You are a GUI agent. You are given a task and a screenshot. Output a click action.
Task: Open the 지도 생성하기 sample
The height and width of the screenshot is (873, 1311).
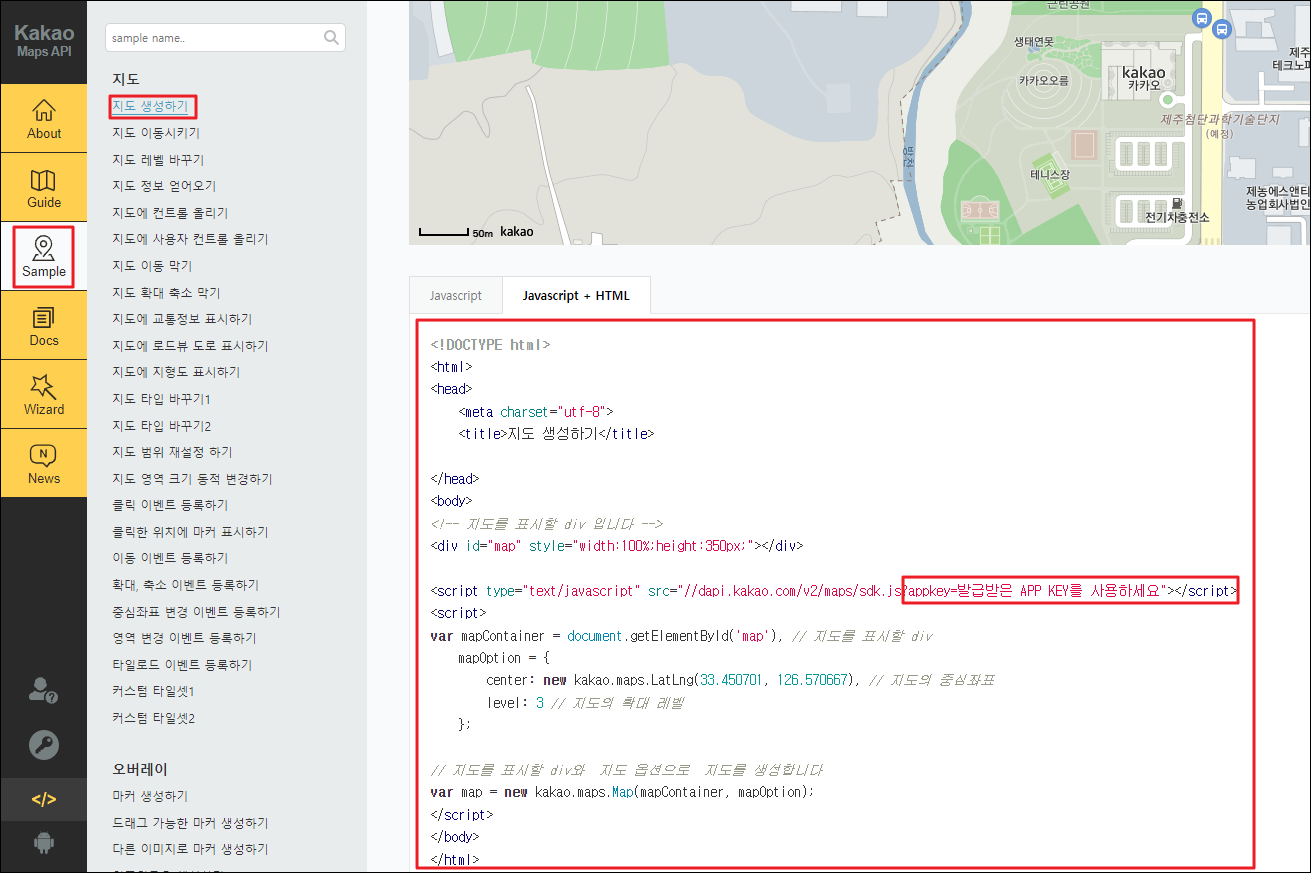[150, 106]
